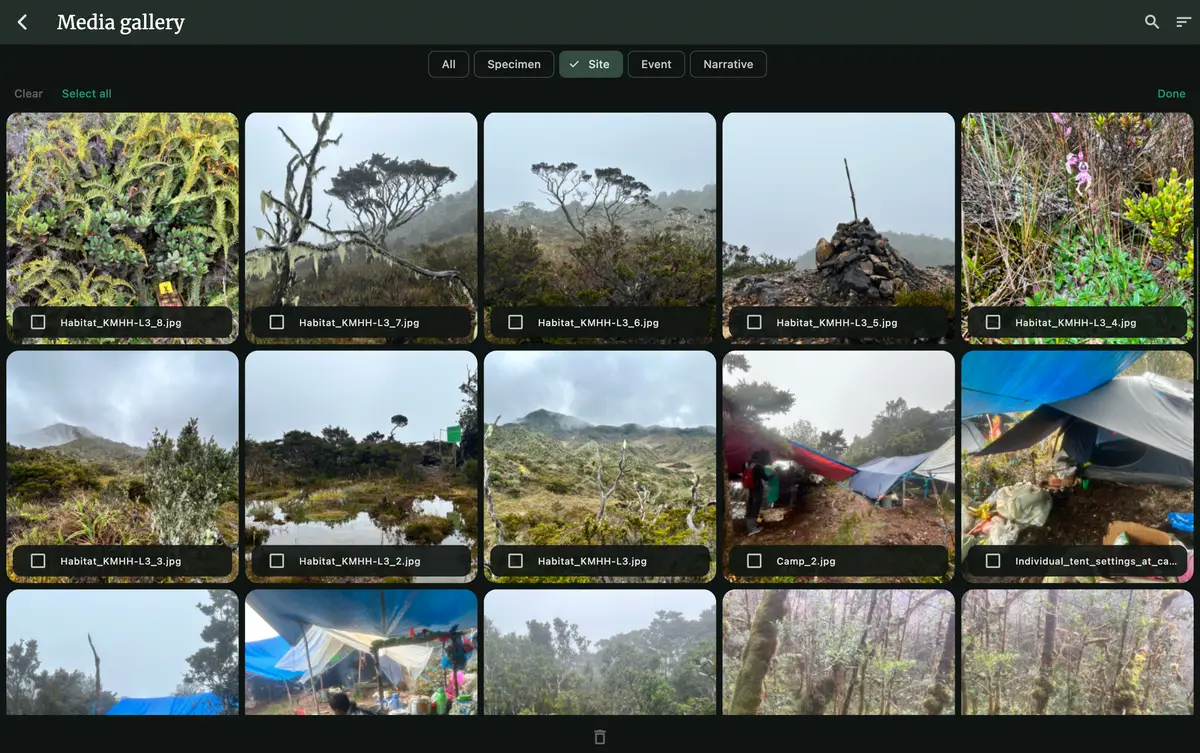The height and width of the screenshot is (753, 1200).
Task: Check the Habitat_KMHH-L3_3.jpg checkbox
Action: click(x=38, y=561)
